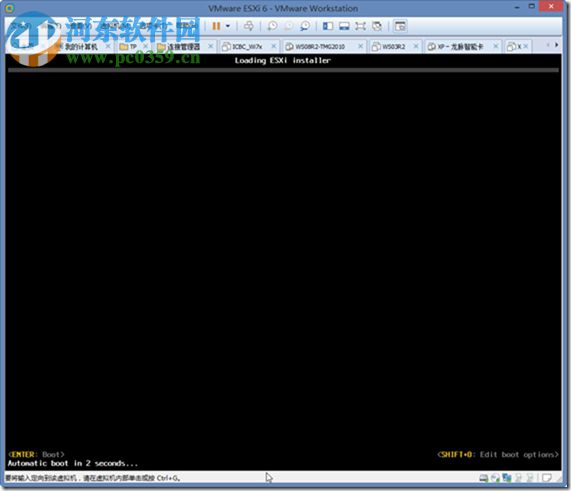Close the WS08R2-TMG2010 tab
Image resolution: width=571 pixels, height=491 pixels.
pyautogui.click(x=360, y=46)
